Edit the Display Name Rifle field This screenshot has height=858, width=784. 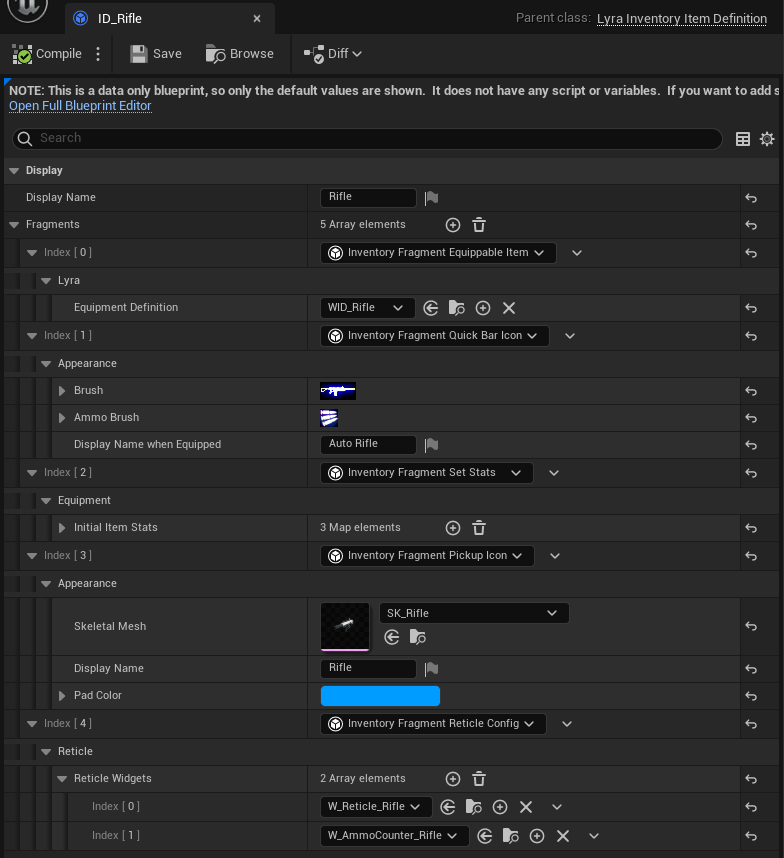tap(368, 197)
